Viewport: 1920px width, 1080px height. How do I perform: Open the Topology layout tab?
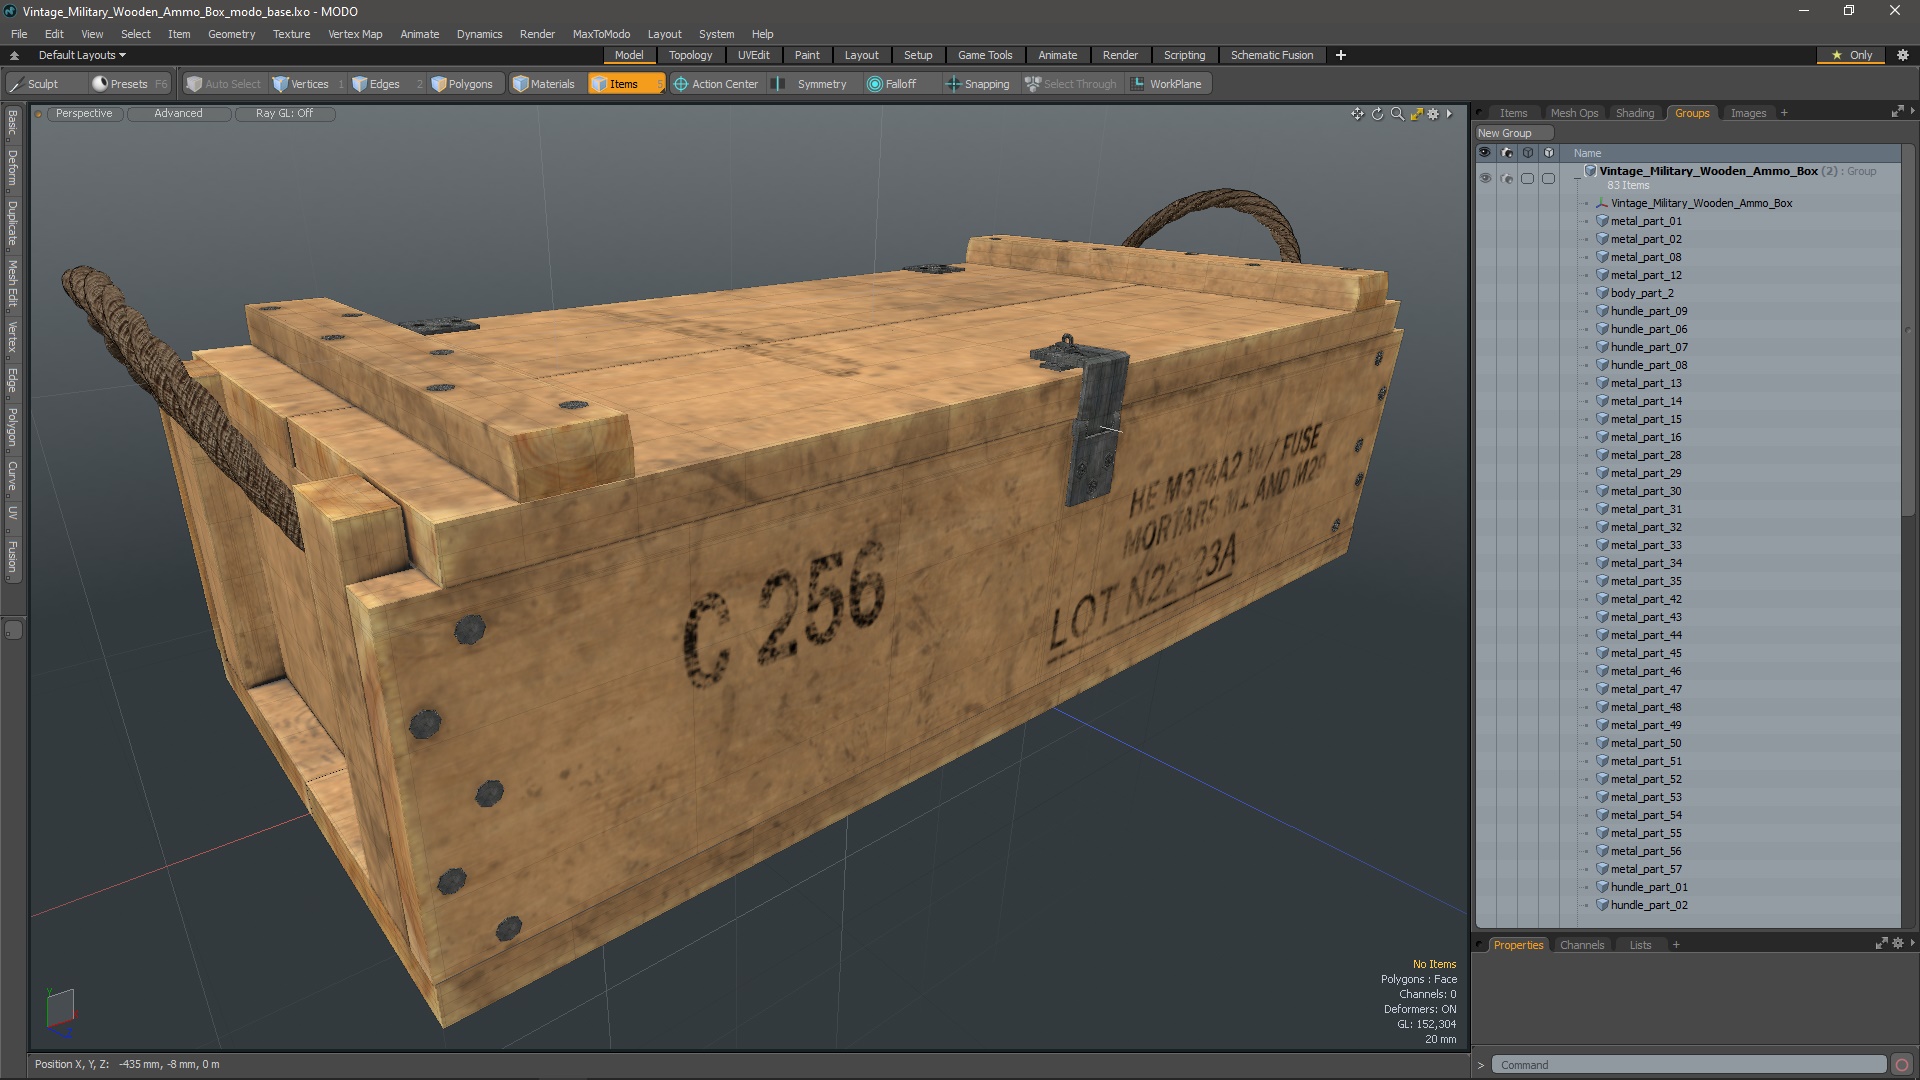click(690, 55)
